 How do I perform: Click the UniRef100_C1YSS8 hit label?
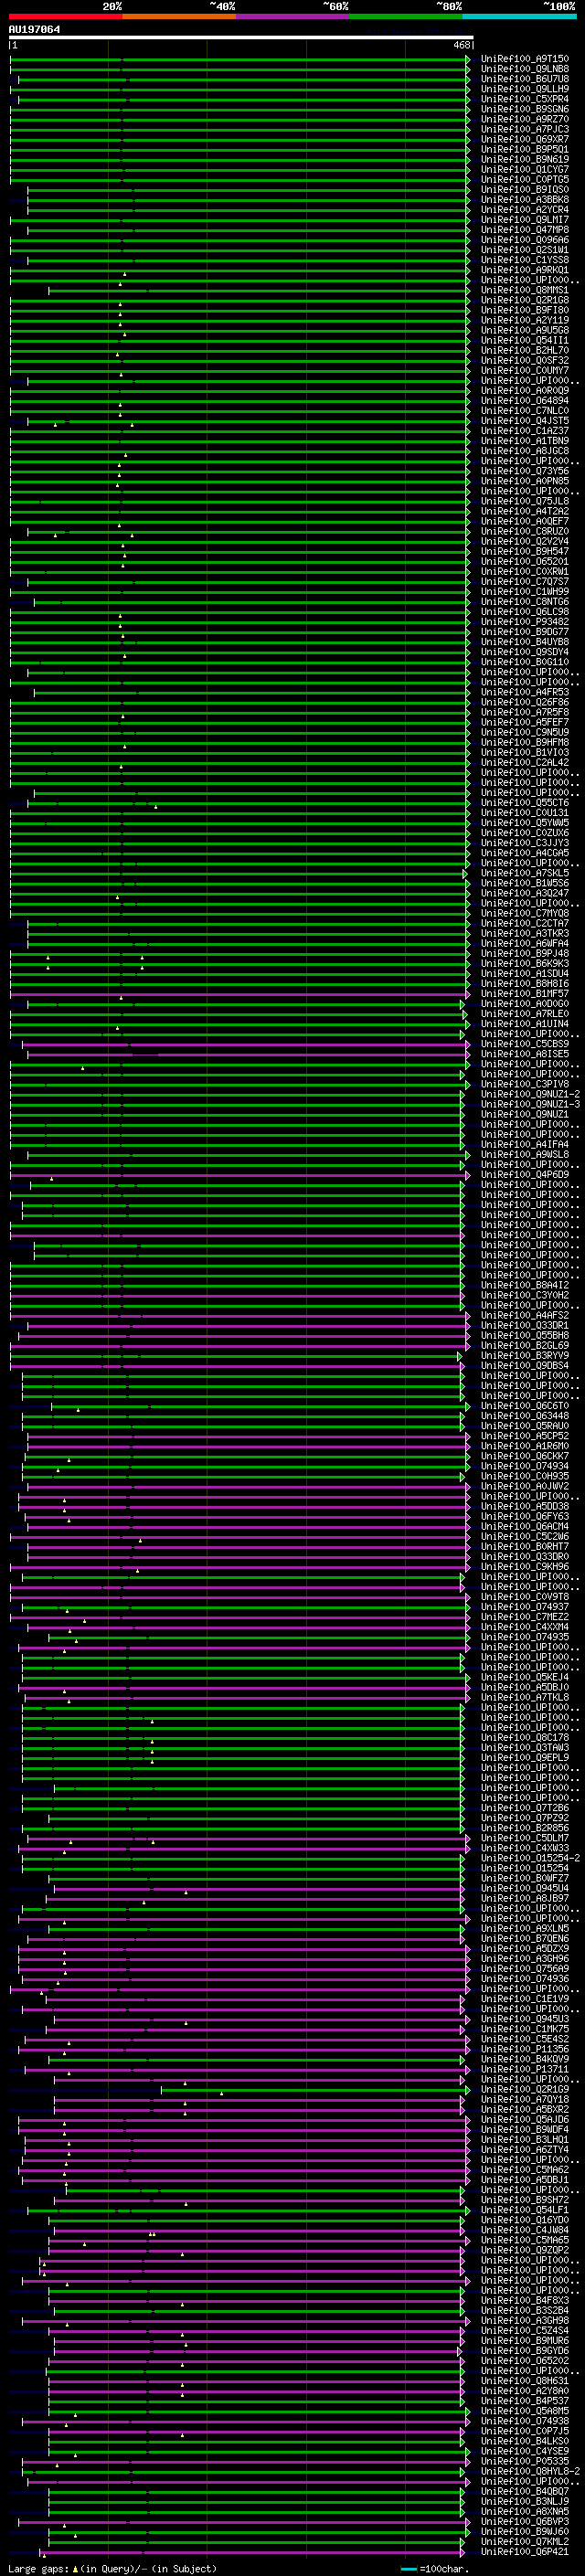tap(525, 260)
